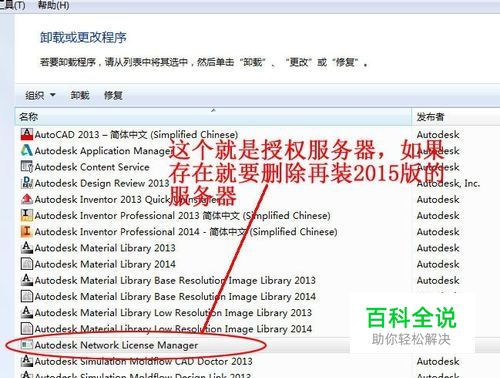Click the Autodesk Design Review 2013 icon

pos(27,183)
